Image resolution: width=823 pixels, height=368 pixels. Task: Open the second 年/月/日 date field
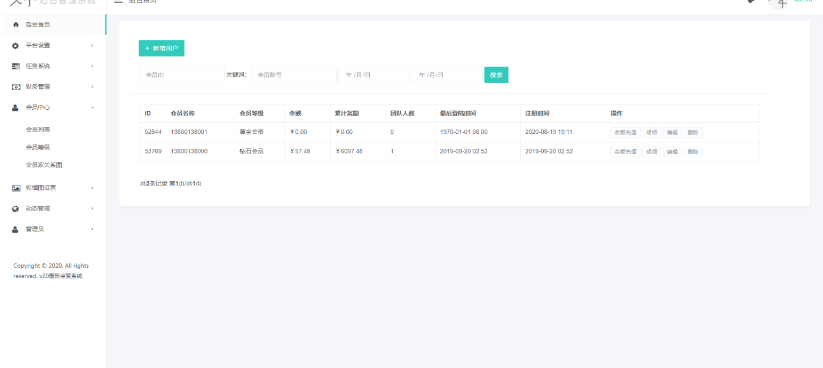coord(447,75)
